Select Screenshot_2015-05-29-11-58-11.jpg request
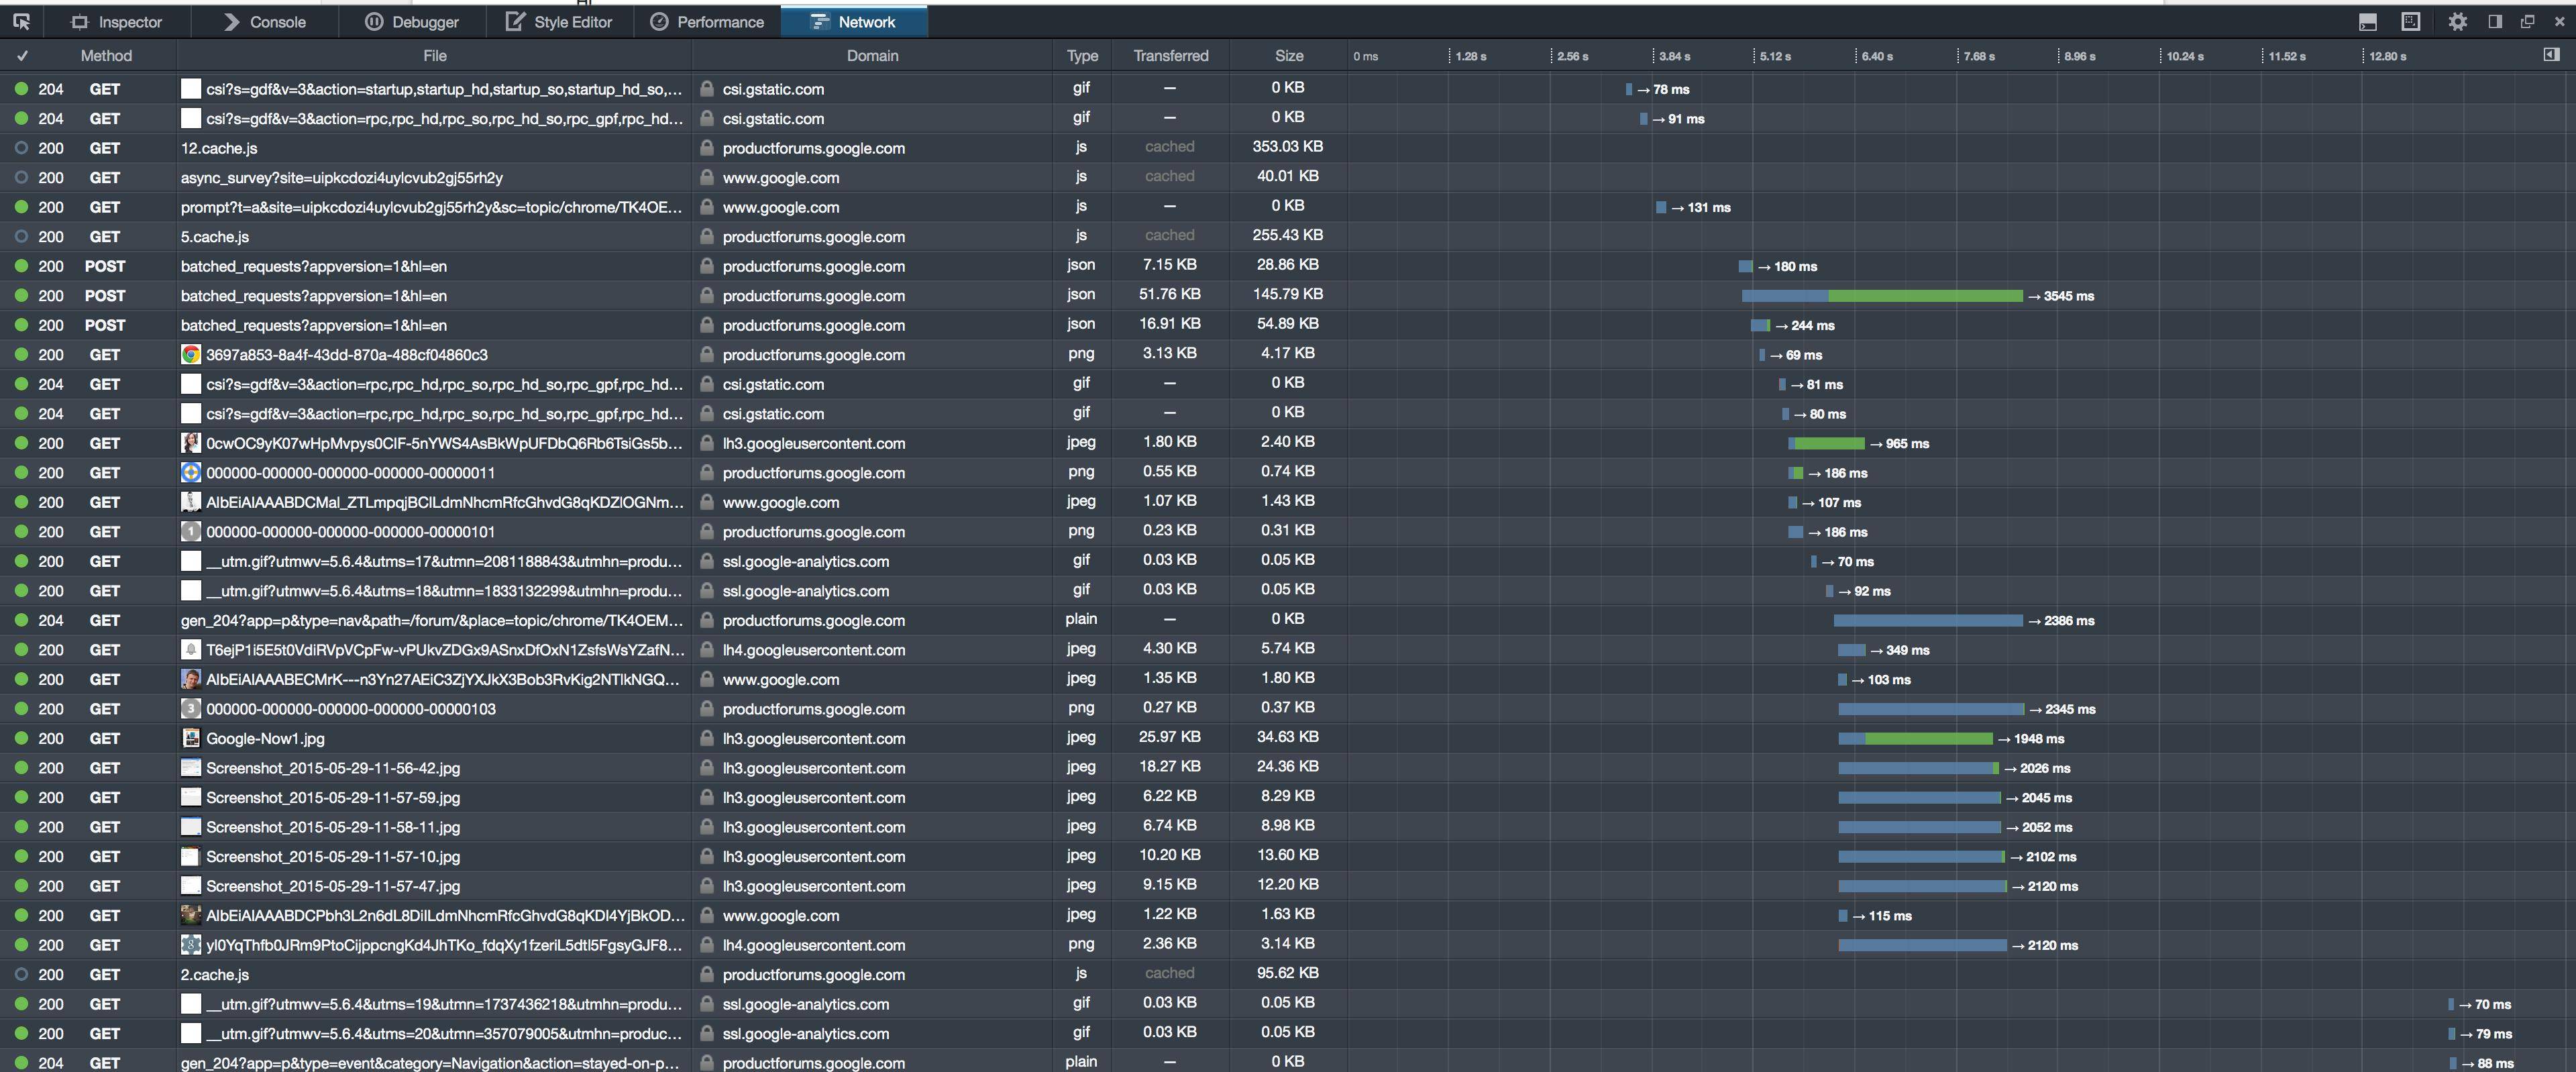Viewport: 2576px width, 1072px height. coord(1288,827)
